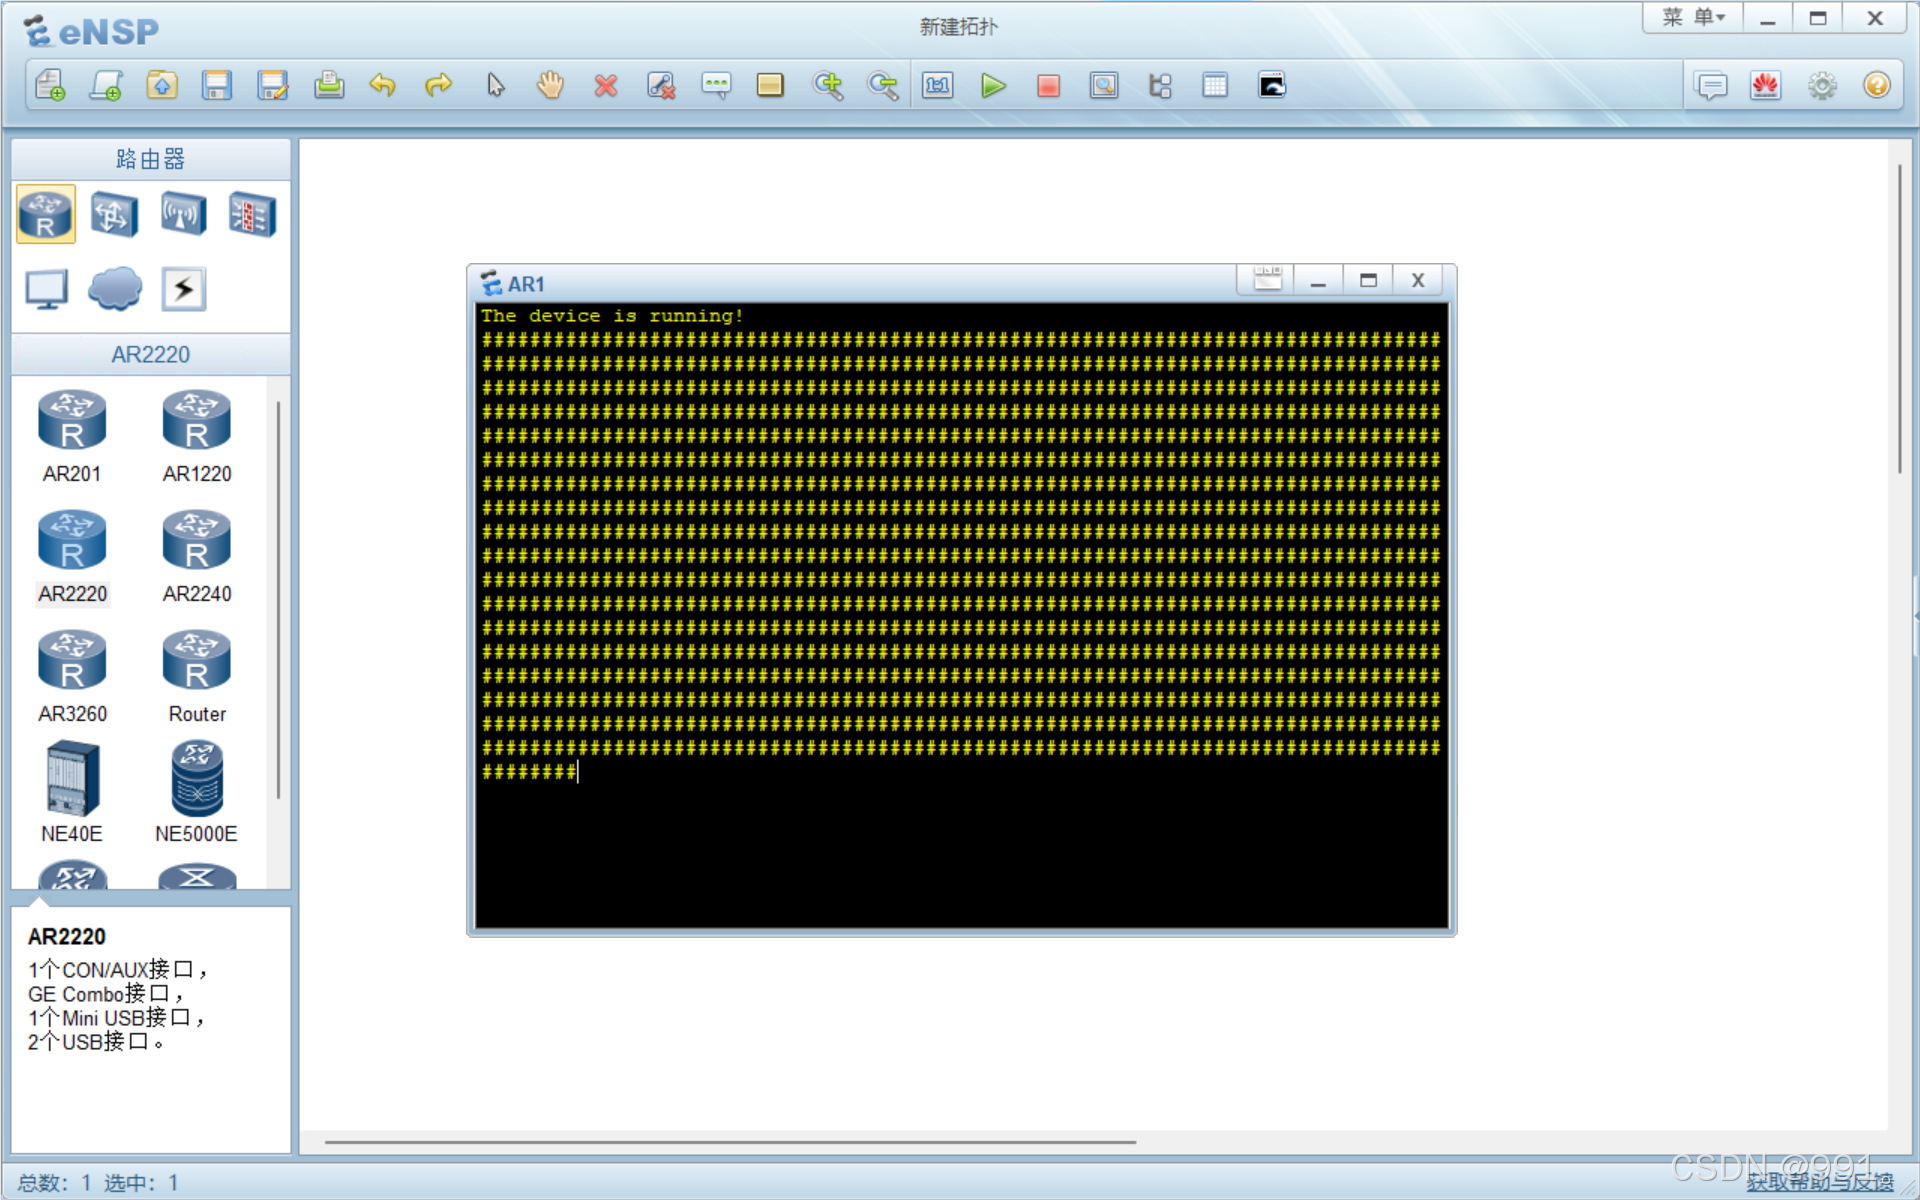Select the hand pan tool
This screenshot has height=1200, width=1920.
coord(550,86)
